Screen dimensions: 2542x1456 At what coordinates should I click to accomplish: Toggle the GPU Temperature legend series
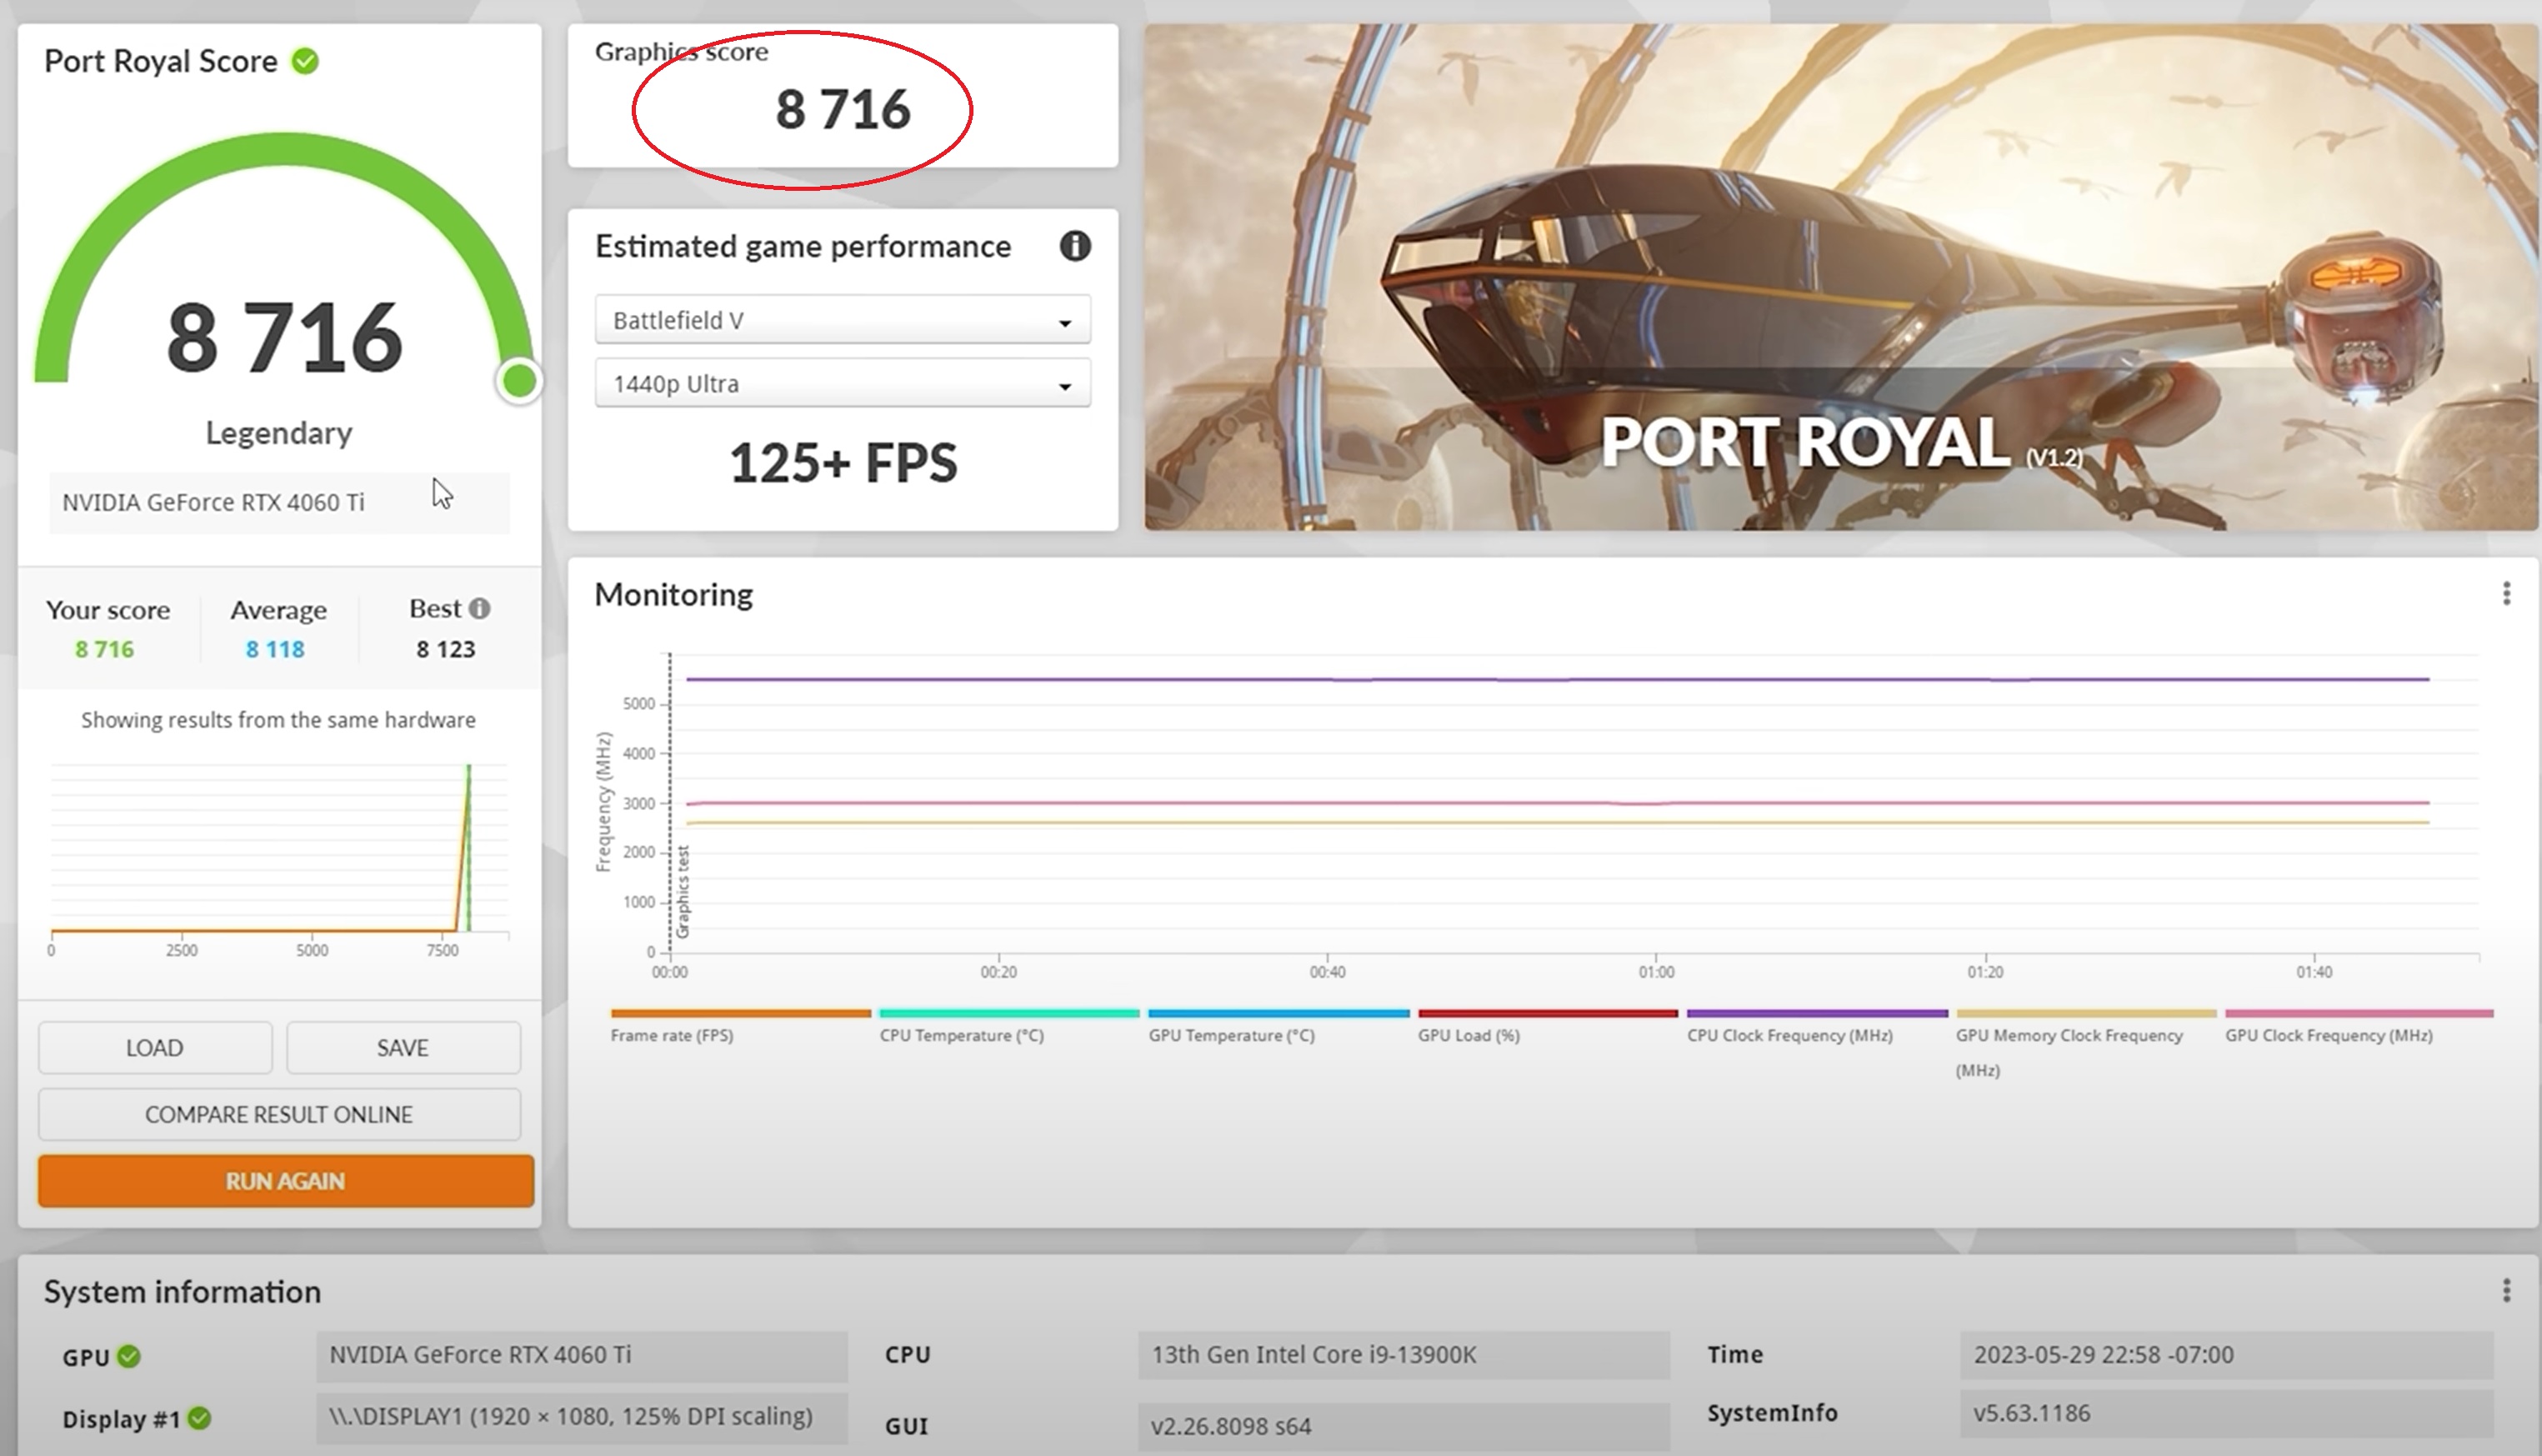[x=1231, y=1035]
